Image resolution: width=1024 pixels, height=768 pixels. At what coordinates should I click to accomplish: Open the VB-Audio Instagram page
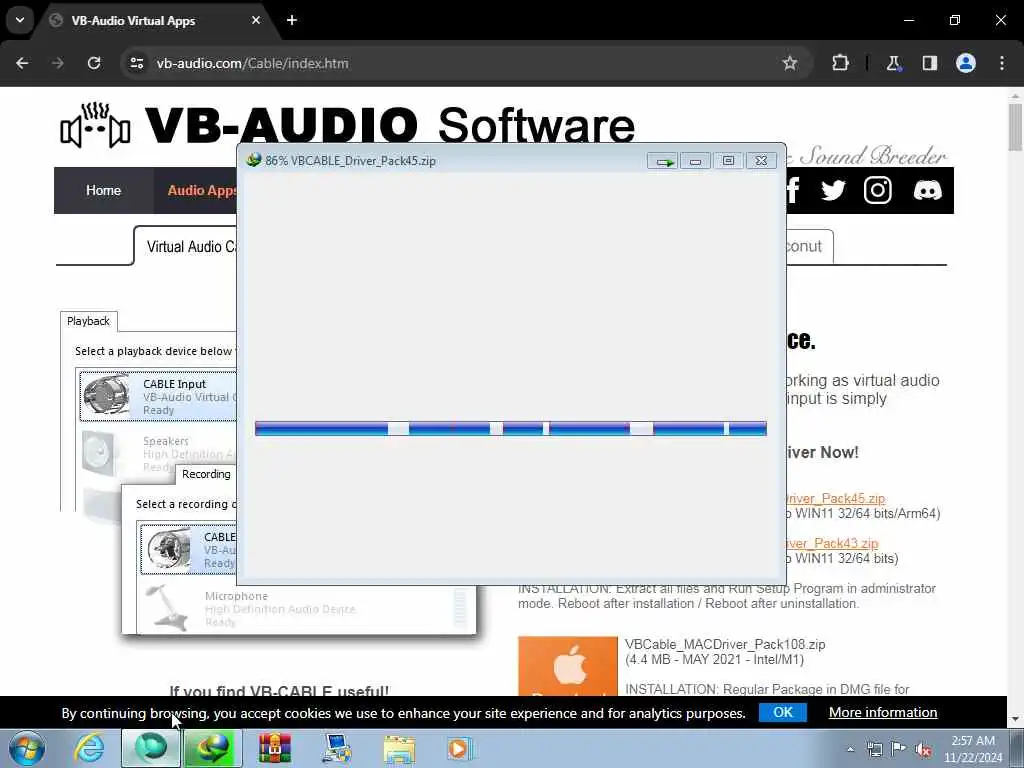click(x=878, y=191)
